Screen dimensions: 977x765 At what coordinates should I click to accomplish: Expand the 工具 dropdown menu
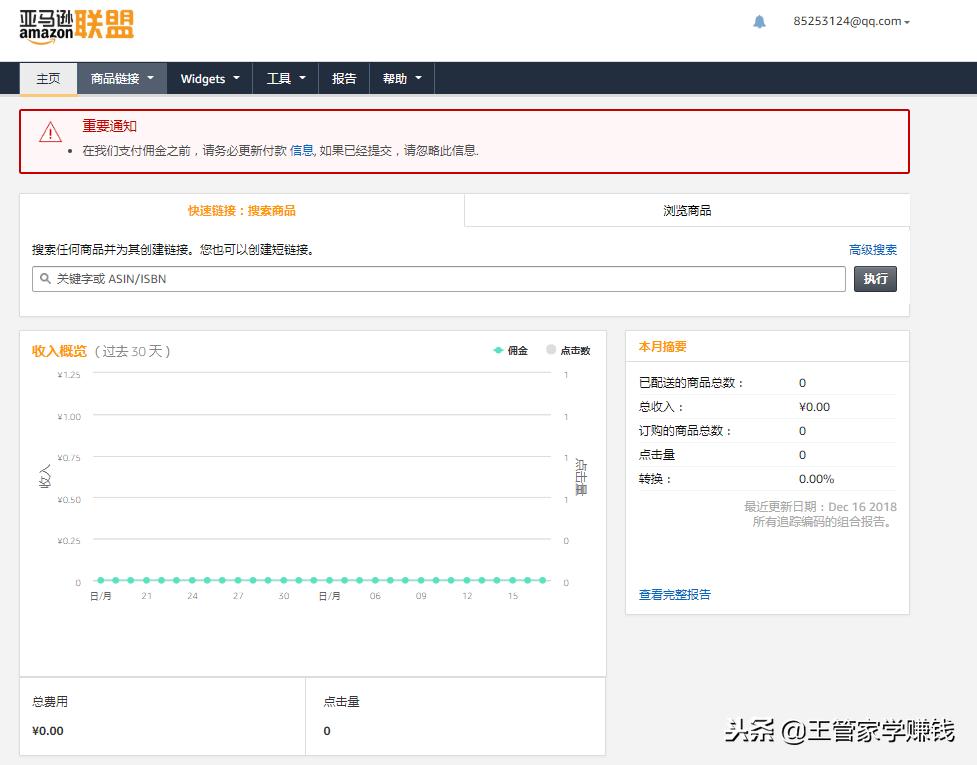pyautogui.click(x=285, y=77)
